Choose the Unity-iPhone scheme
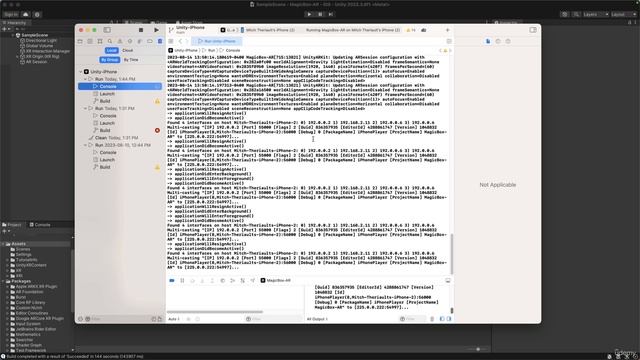The image size is (640, 360). tap(229, 30)
